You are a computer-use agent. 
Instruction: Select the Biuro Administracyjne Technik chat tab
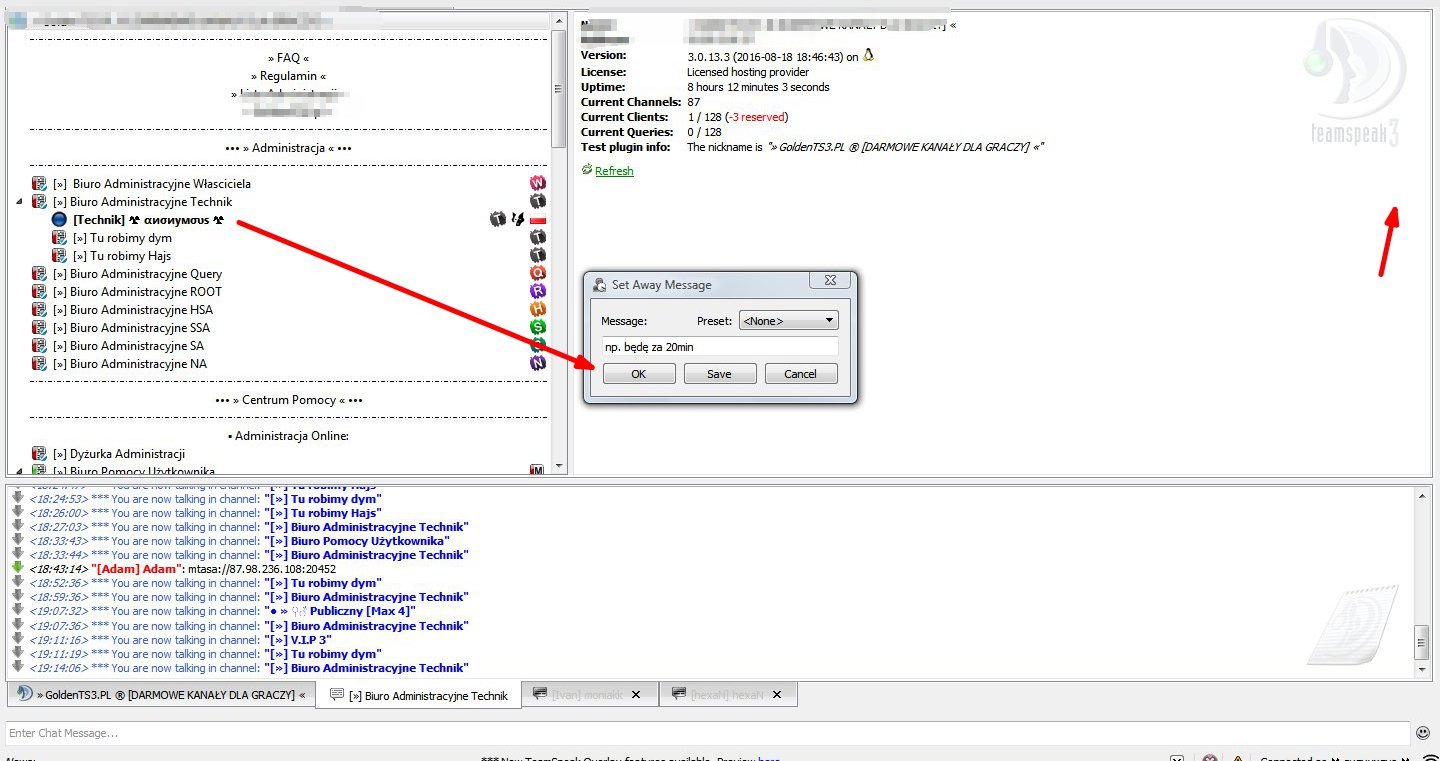point(419,696)
